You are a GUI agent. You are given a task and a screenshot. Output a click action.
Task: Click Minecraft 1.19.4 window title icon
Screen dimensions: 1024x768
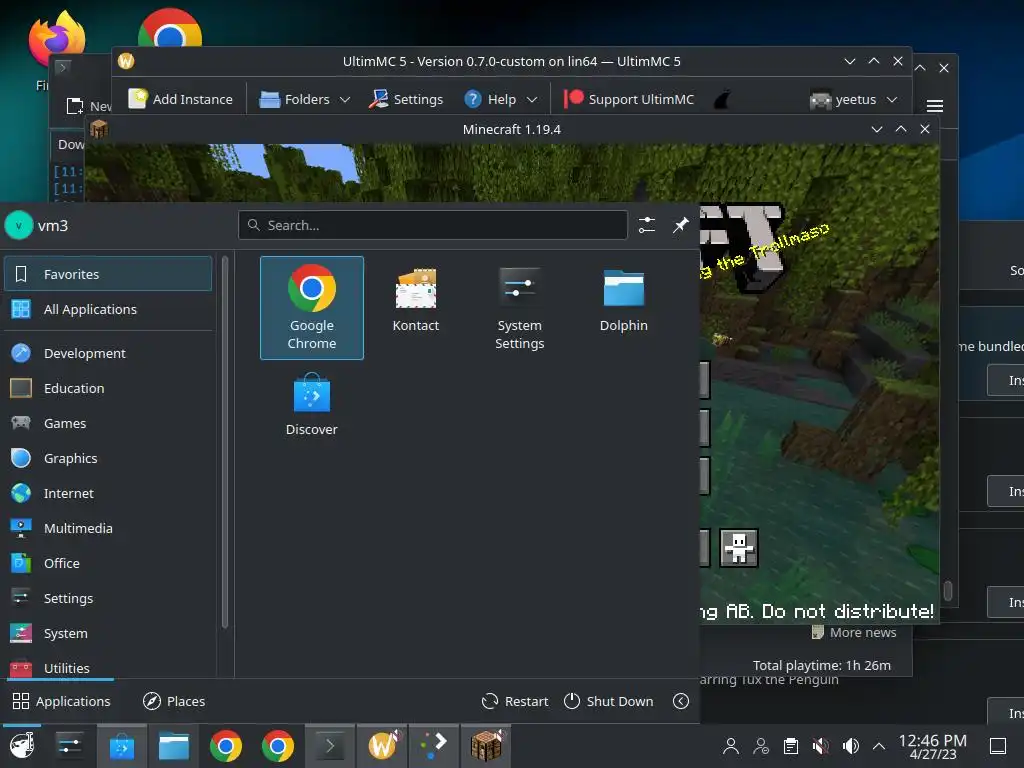(99, 129)
